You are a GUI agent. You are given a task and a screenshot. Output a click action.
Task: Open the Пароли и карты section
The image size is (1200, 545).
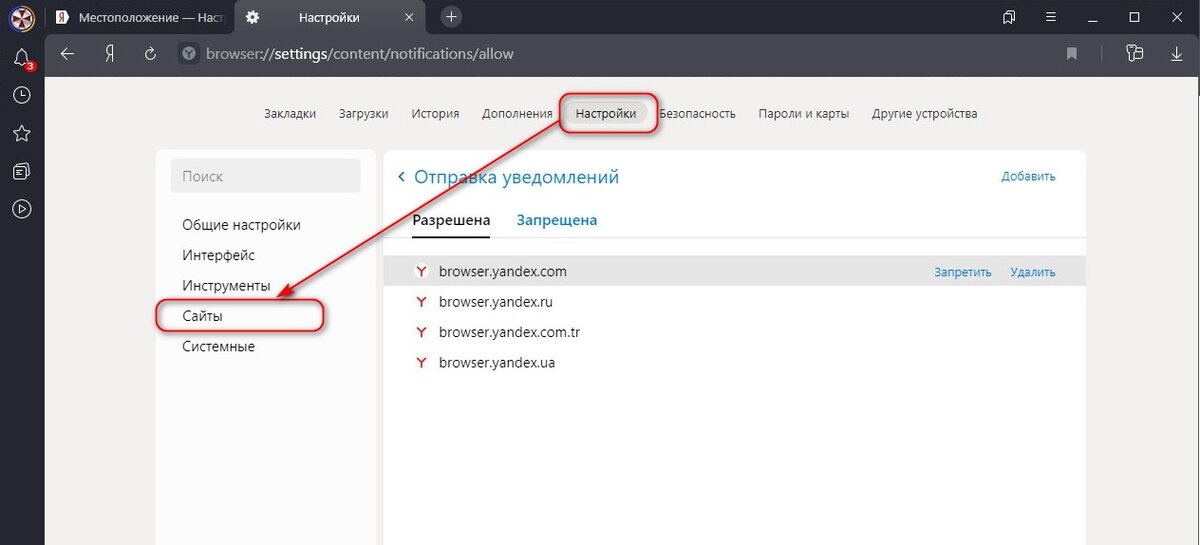click(804, 113)
